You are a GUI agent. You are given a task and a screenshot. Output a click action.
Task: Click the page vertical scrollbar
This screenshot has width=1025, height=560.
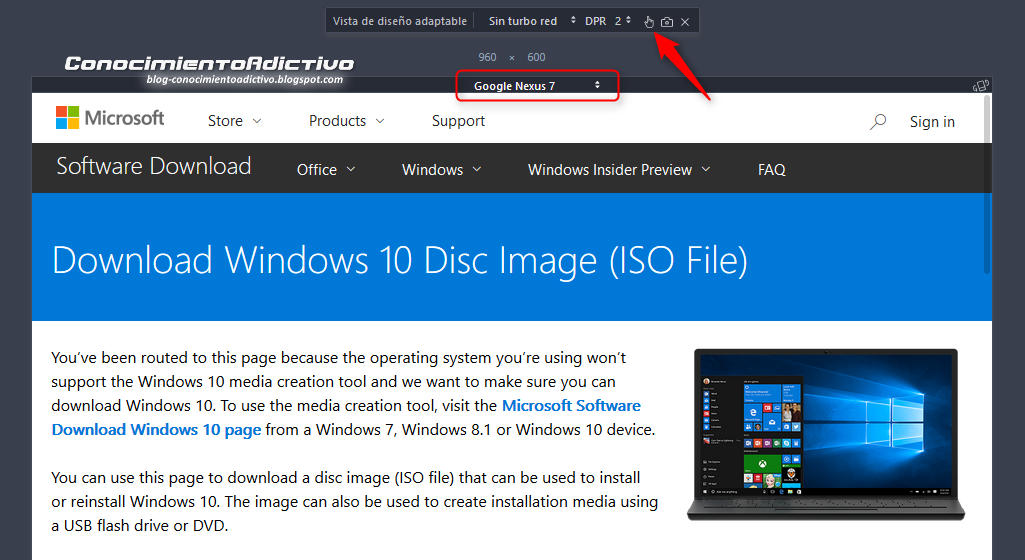[x=987, y=183]
